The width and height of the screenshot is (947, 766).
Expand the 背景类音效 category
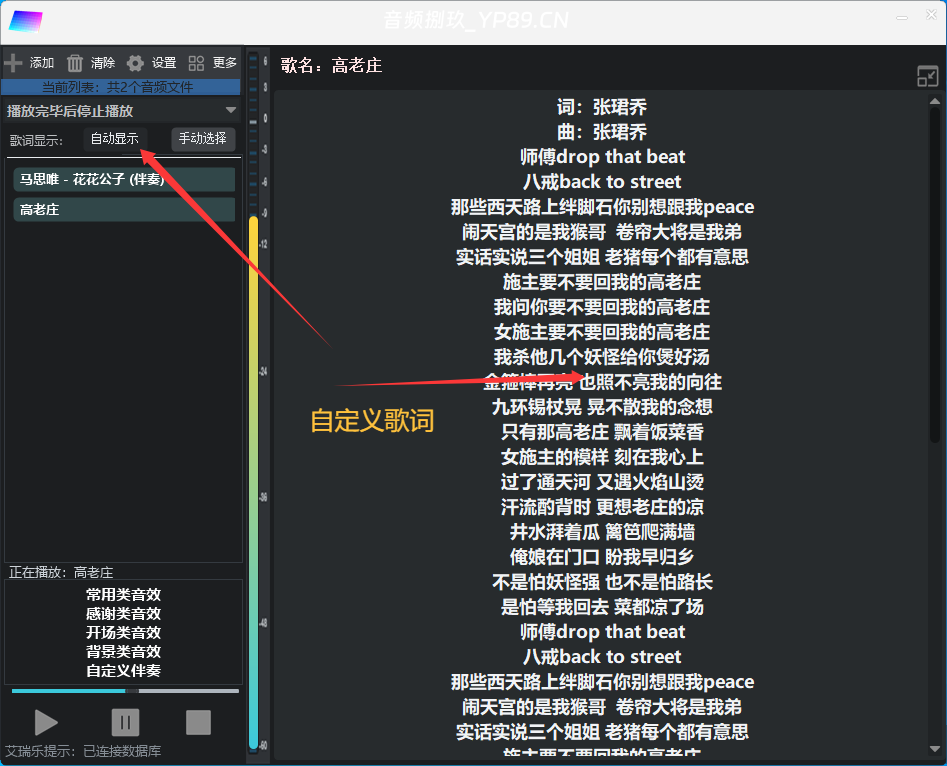coord(124,651)
